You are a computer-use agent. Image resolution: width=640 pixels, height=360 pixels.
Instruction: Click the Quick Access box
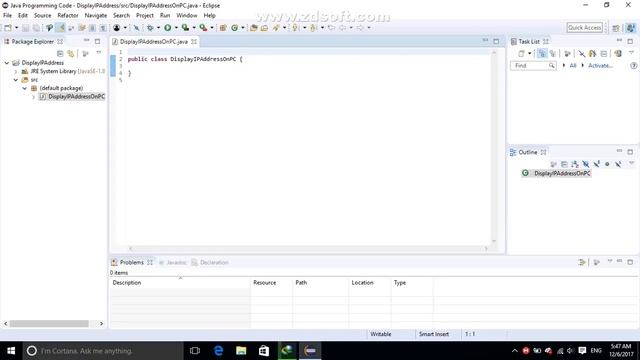pos(584,28)
